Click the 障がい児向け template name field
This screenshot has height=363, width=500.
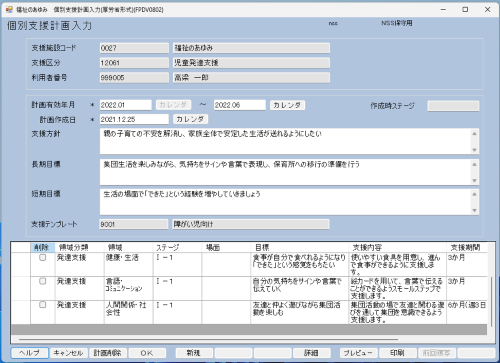tap(251, 224)
